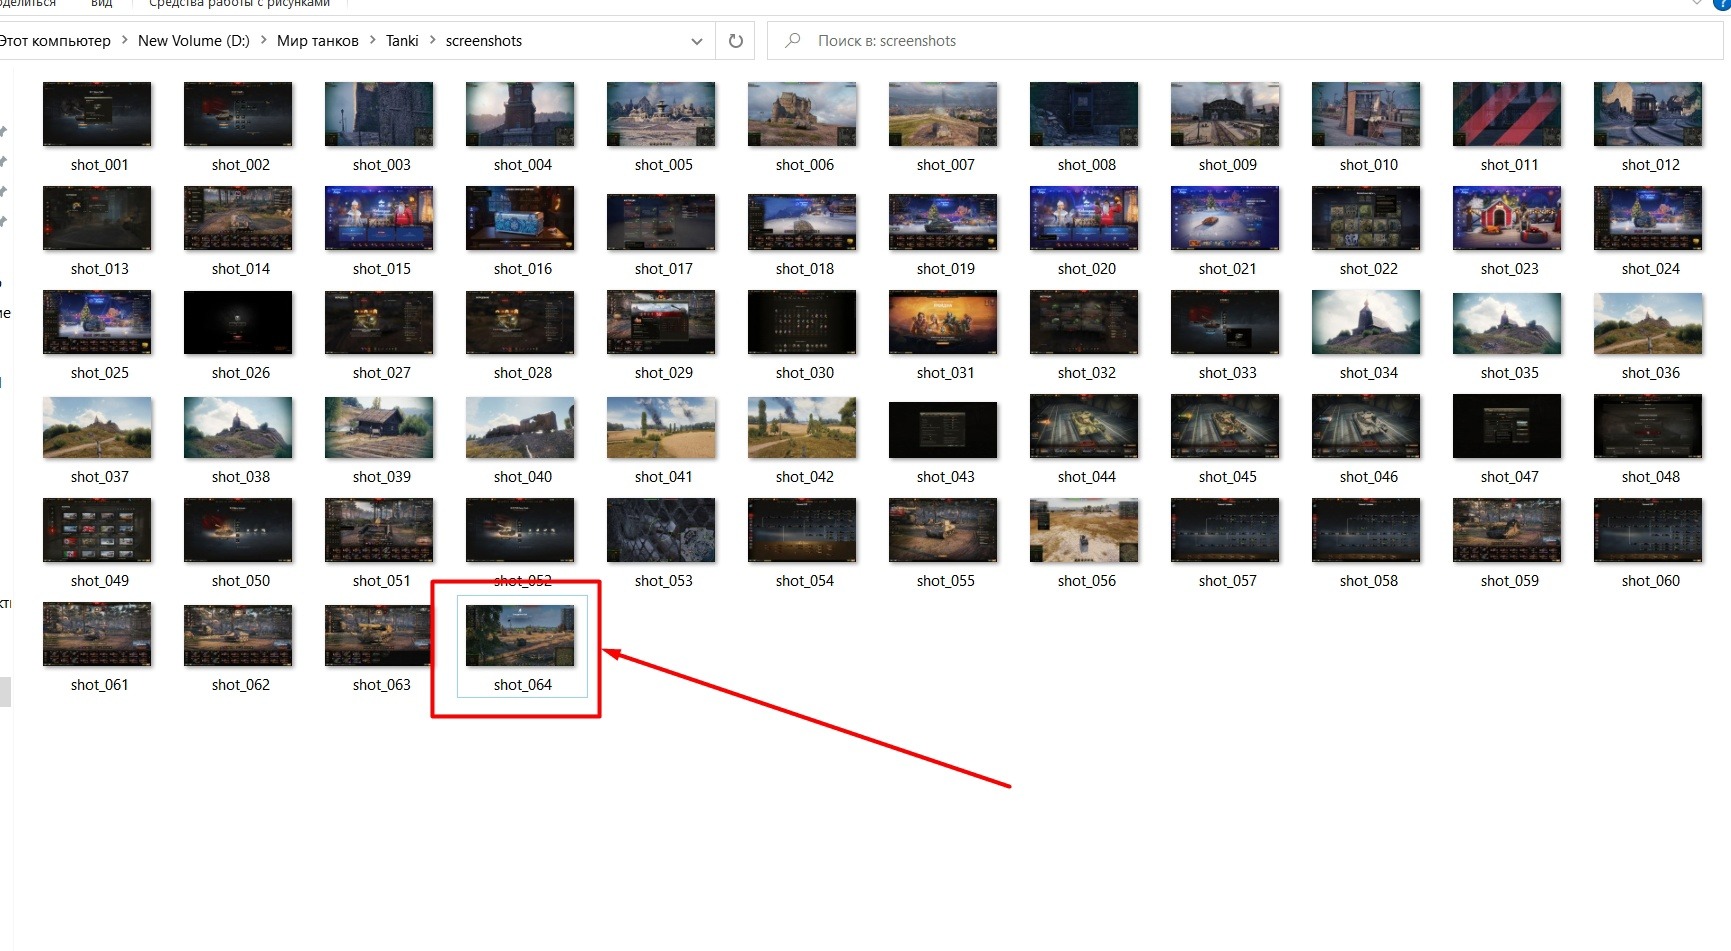The height and width of the screenshot is (951, 1731).
Task: Select thumbnail shot_036
Action: click(x=1648, y=322)
